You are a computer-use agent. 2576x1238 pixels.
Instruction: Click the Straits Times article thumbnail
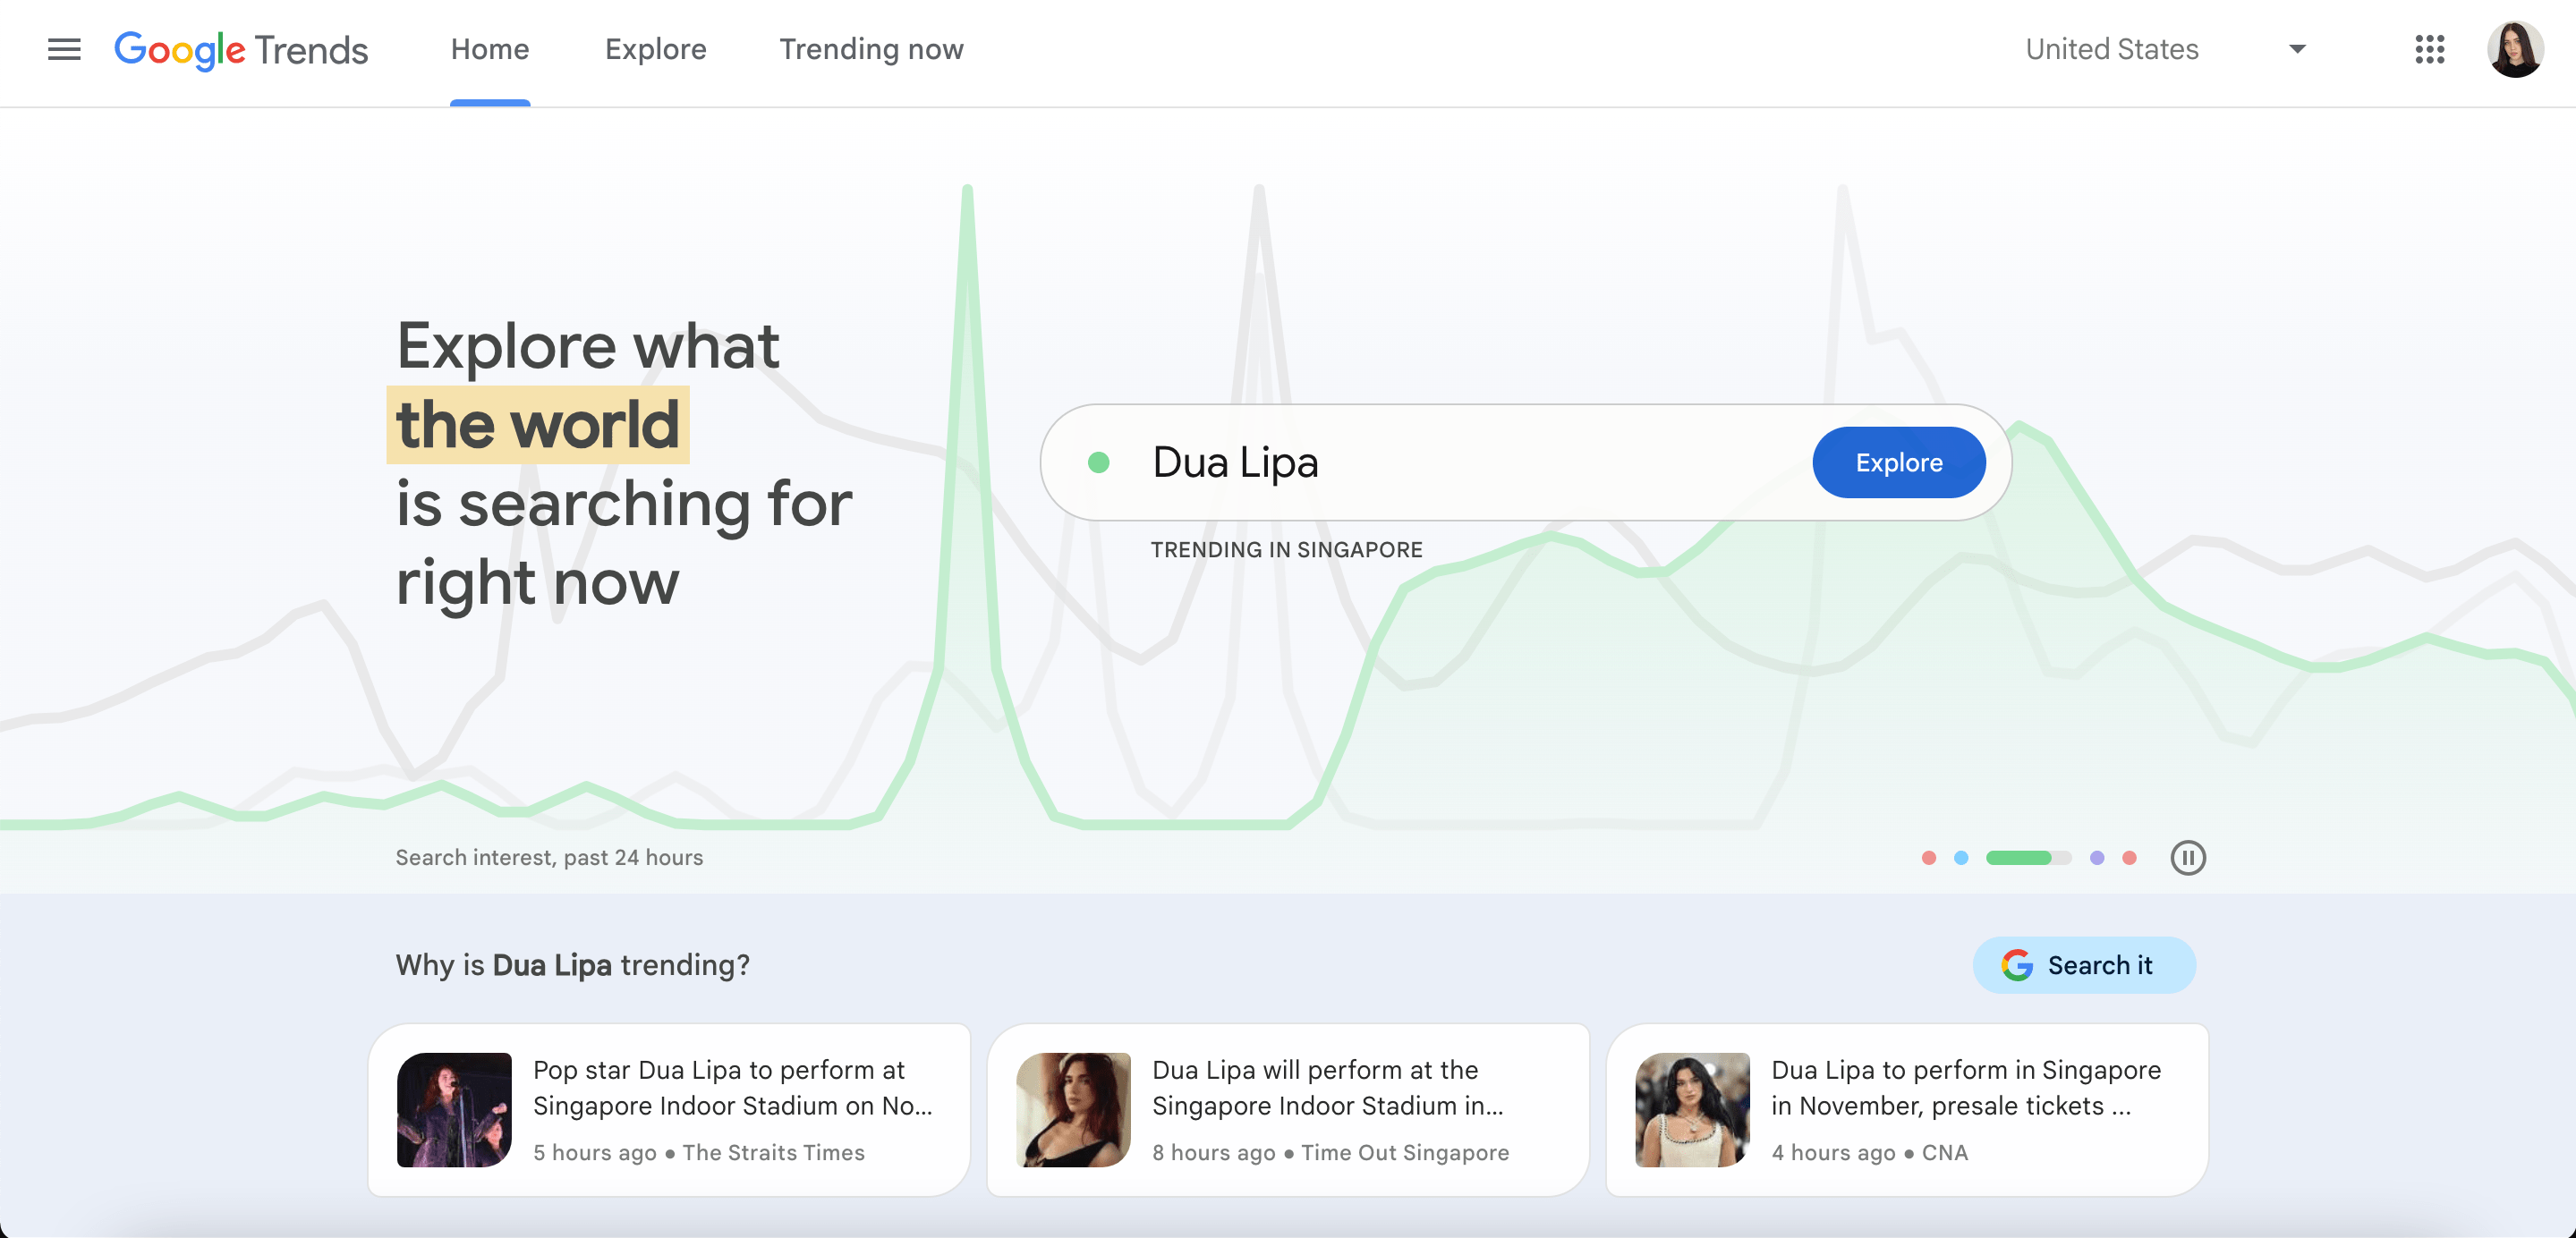454,1110
